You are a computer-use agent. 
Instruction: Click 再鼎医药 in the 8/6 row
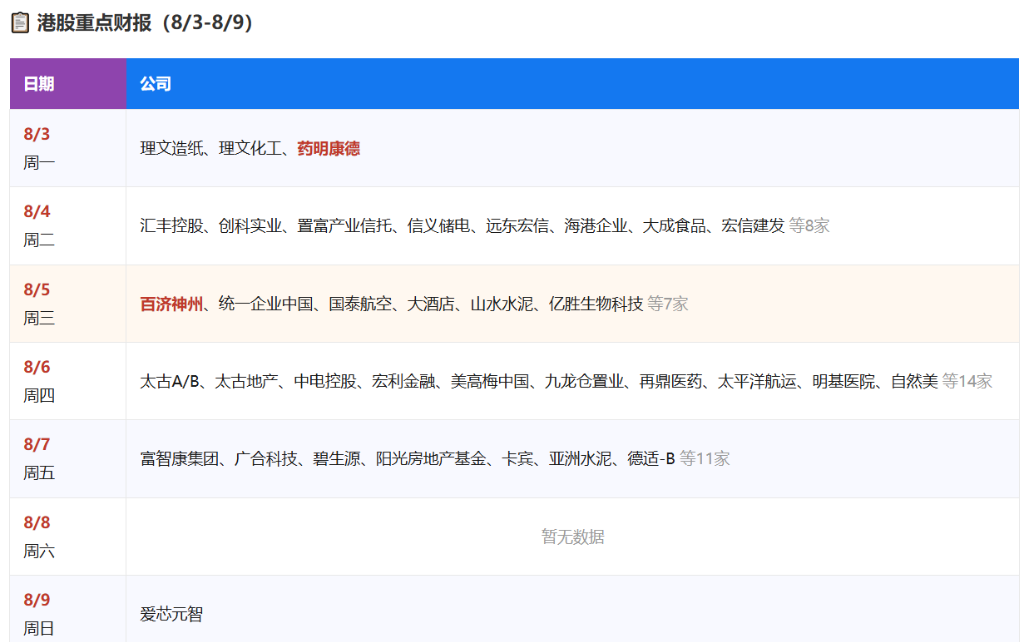pyautogui.click(x=671, y=381)
